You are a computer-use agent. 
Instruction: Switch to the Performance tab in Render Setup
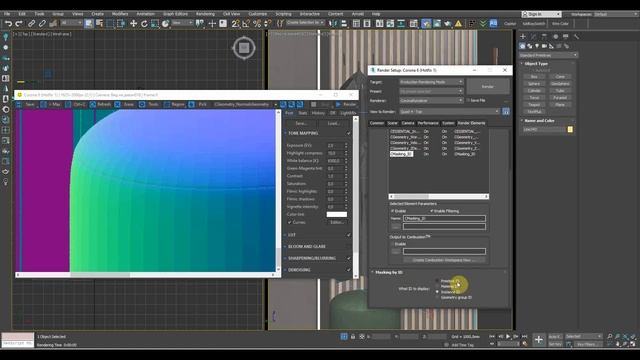tap(428, 123)
